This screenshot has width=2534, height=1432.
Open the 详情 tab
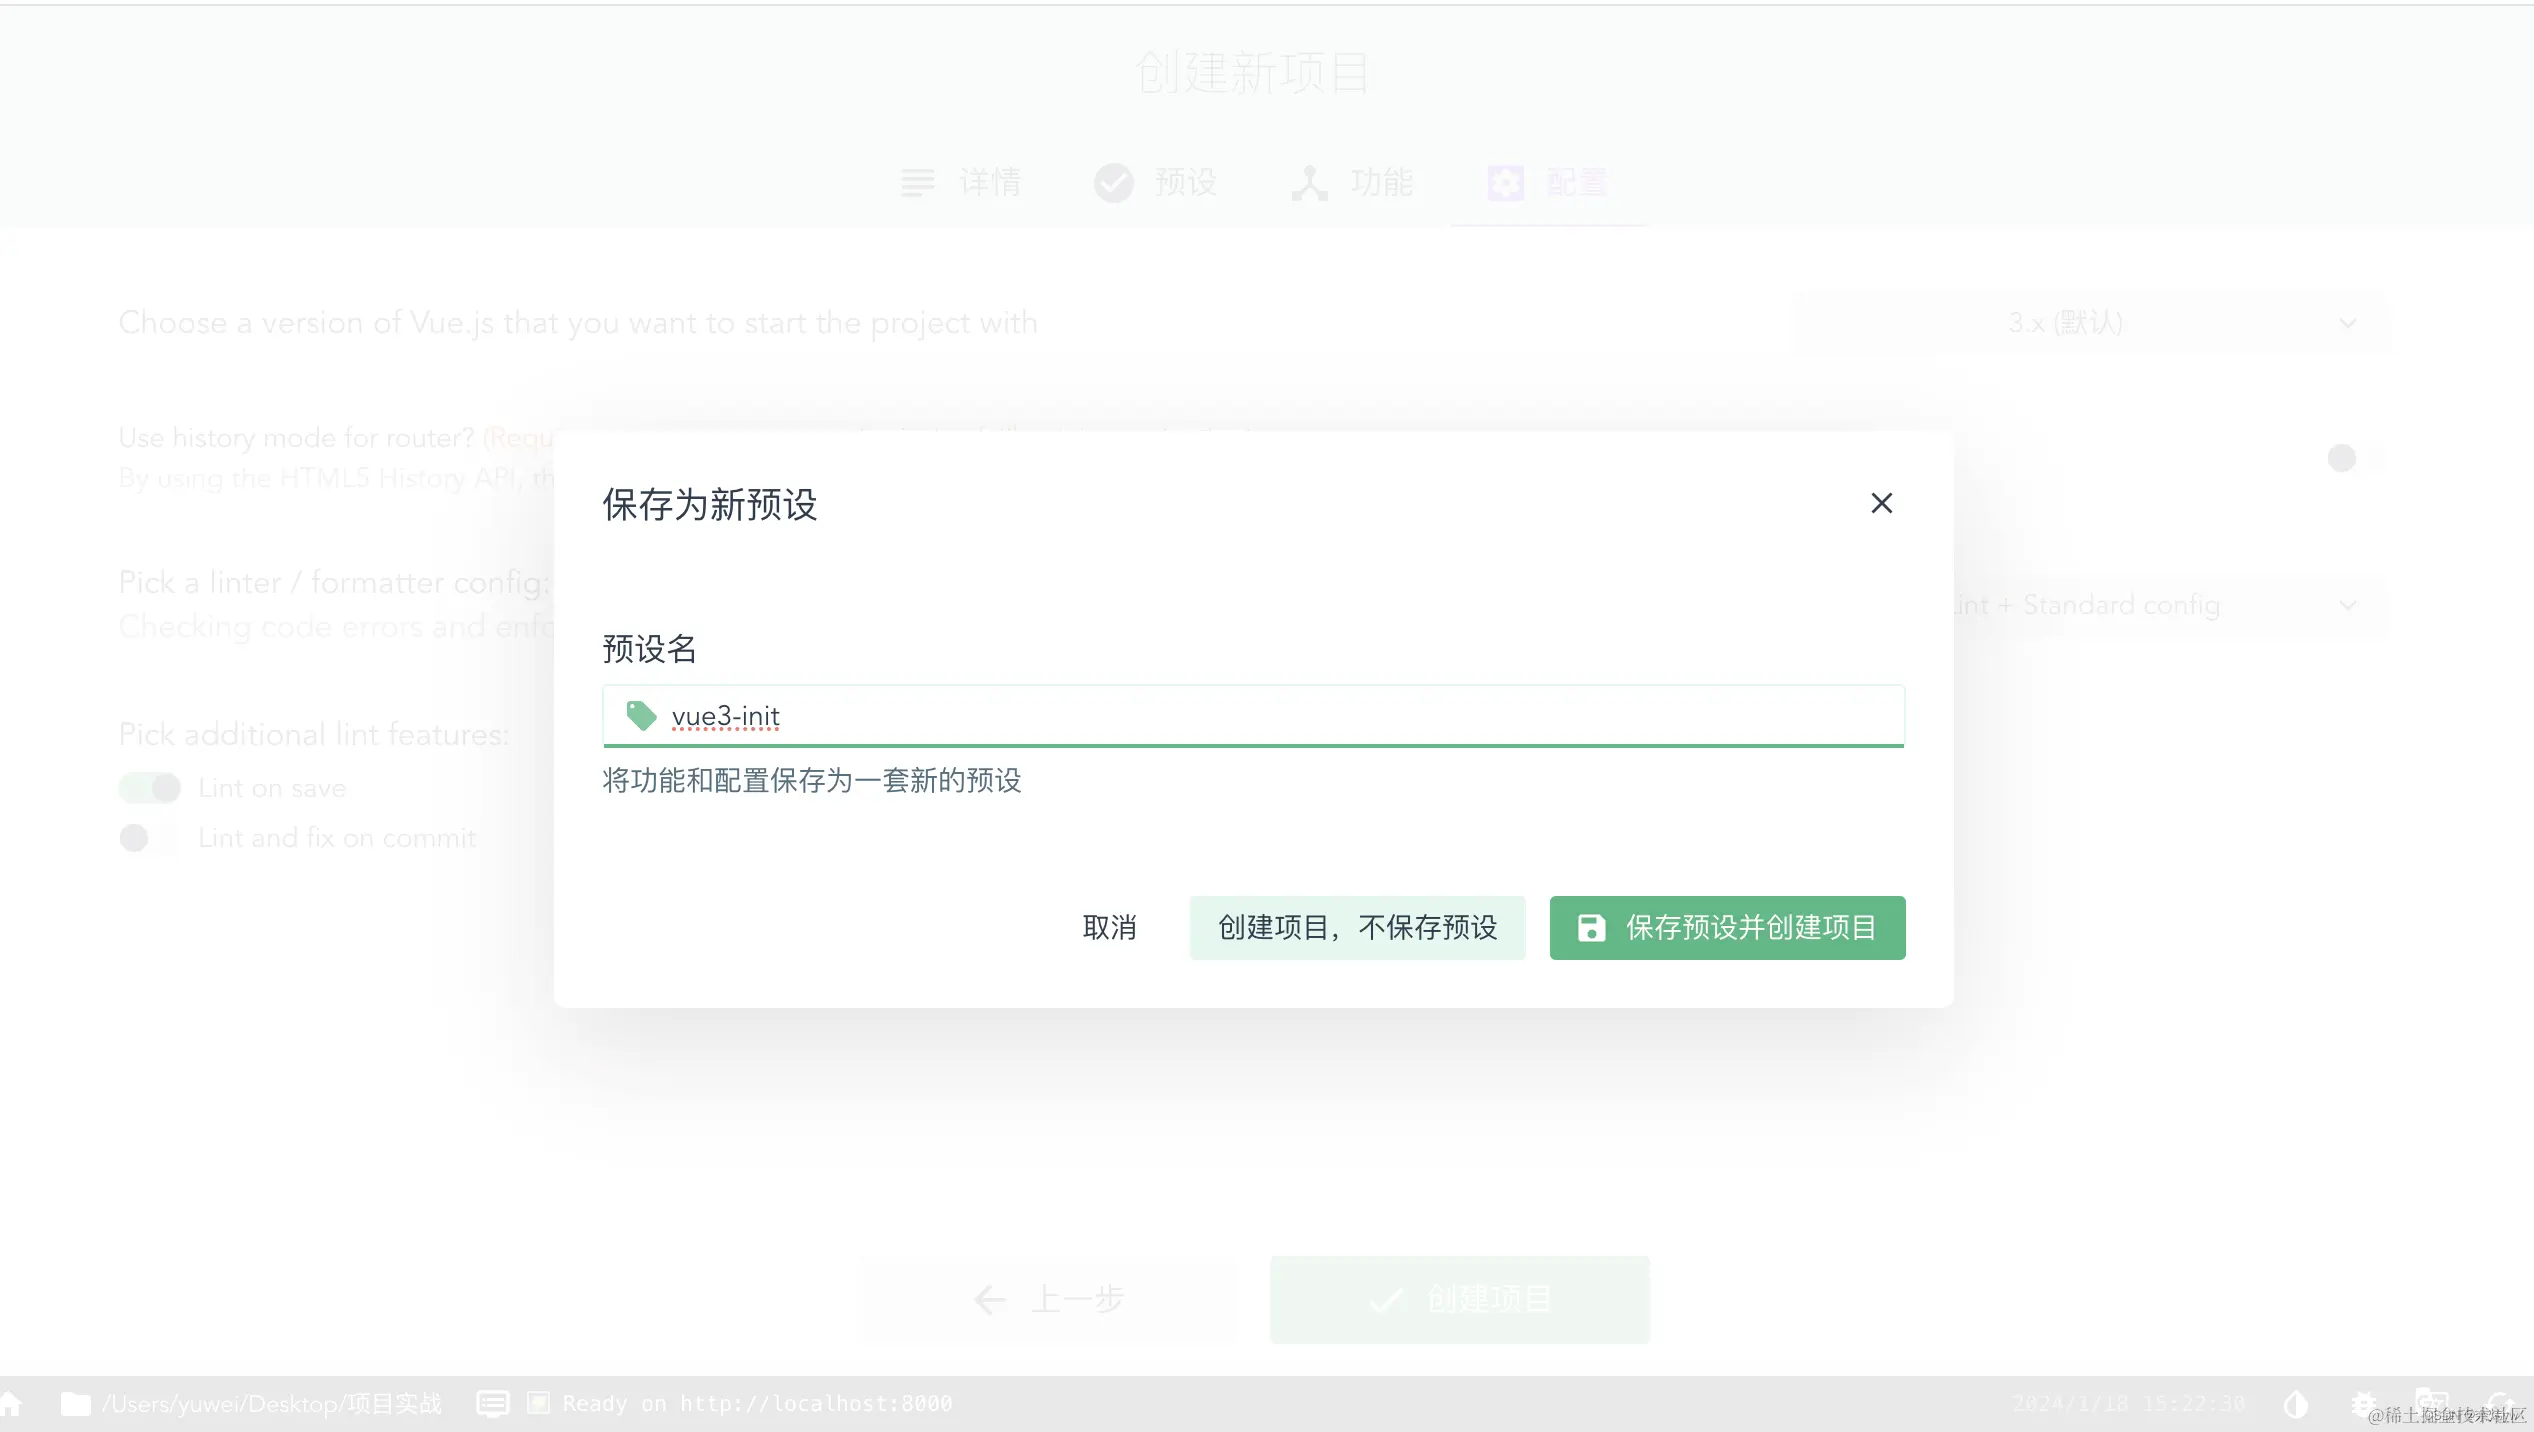[961, 182]
